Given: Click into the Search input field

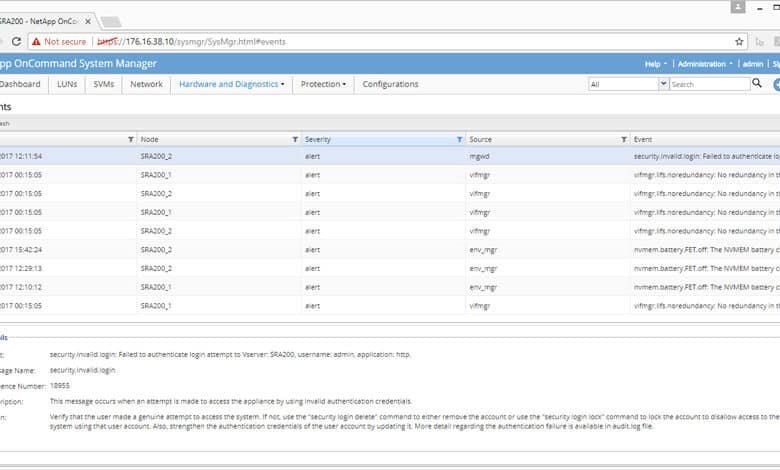Looking at the screenshot, I should [709, 84].
